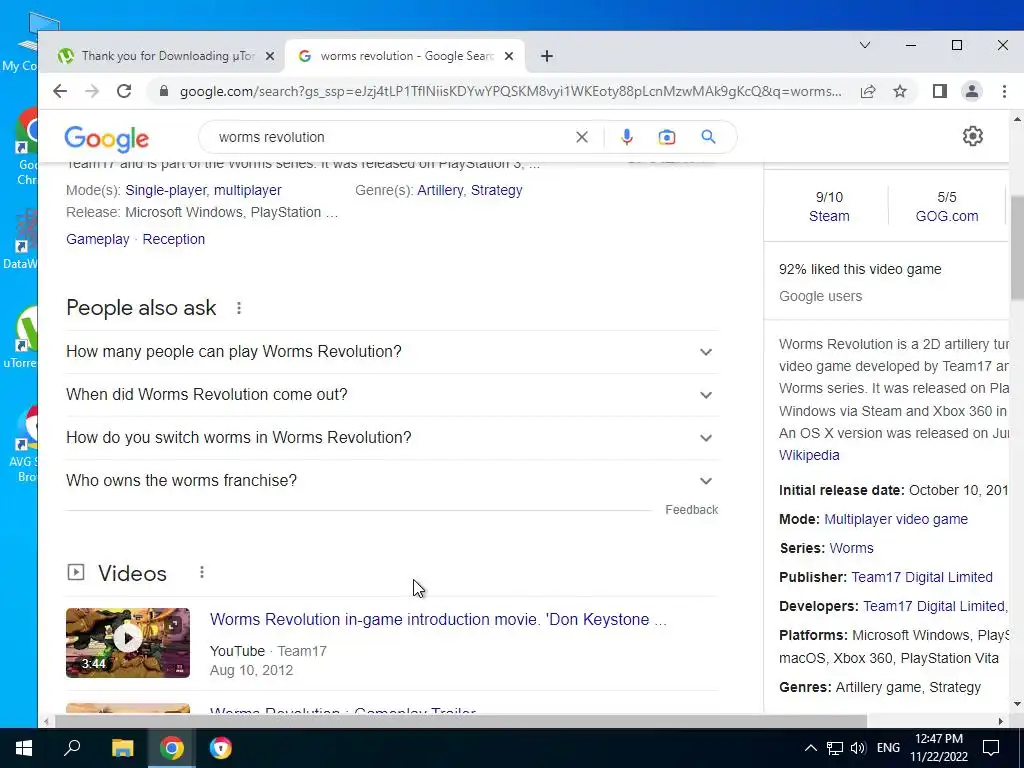Go back with the browser back arrow
Image resolution: width=1024 pixels, height=768 pixels.
(60, 91)
